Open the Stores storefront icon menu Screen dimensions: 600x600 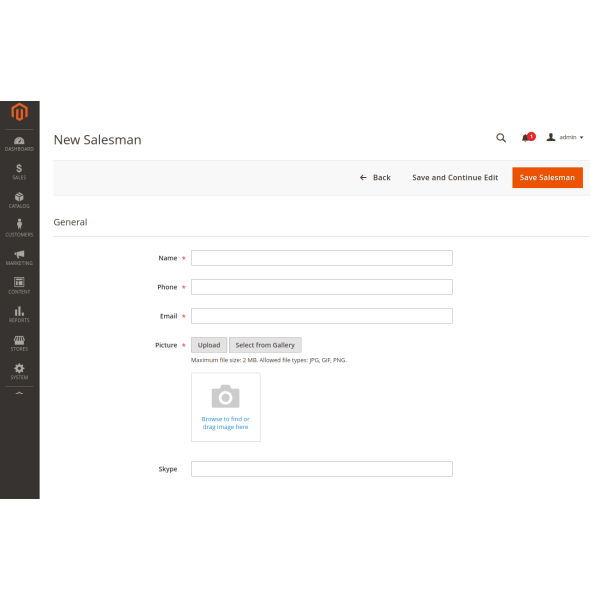[19, 343]
